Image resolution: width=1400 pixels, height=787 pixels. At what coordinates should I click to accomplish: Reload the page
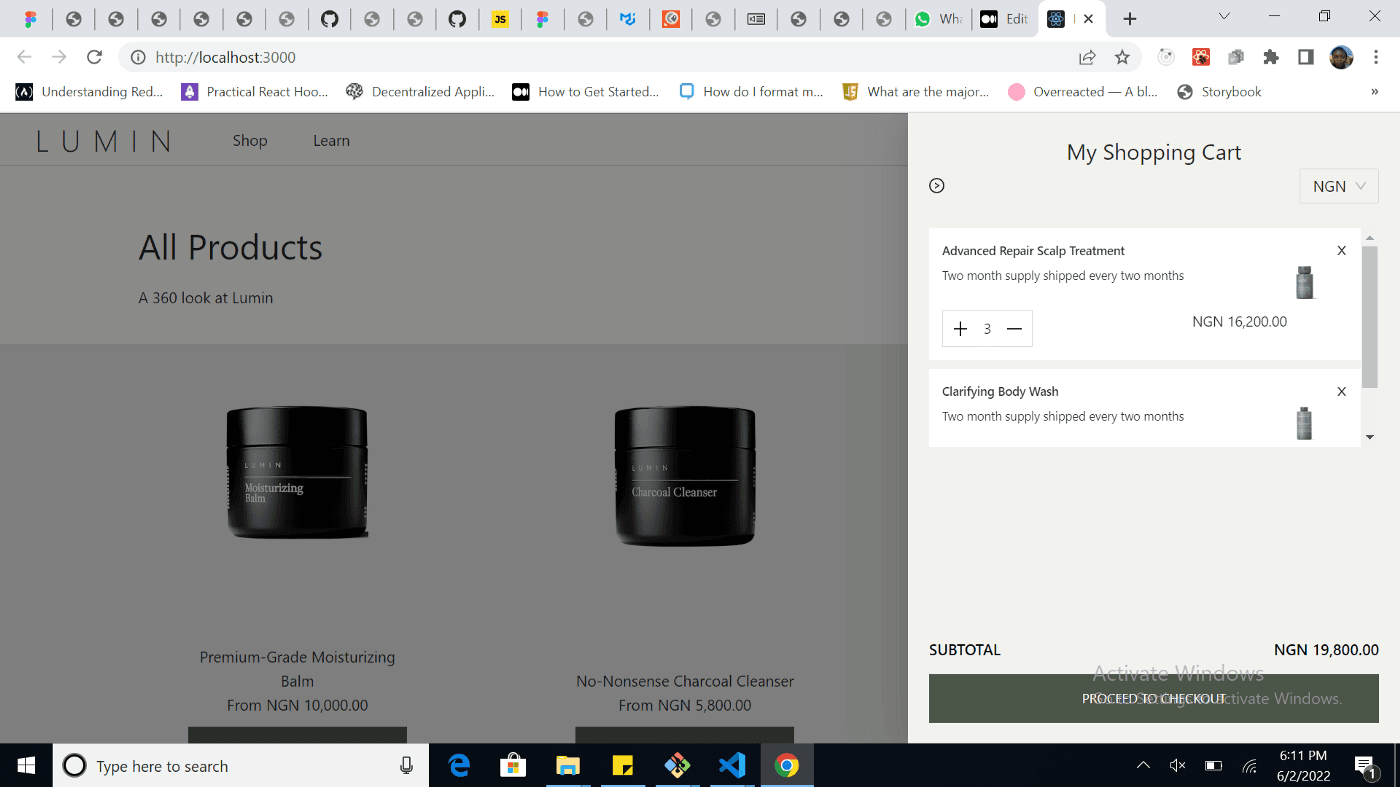coord(94,58)
